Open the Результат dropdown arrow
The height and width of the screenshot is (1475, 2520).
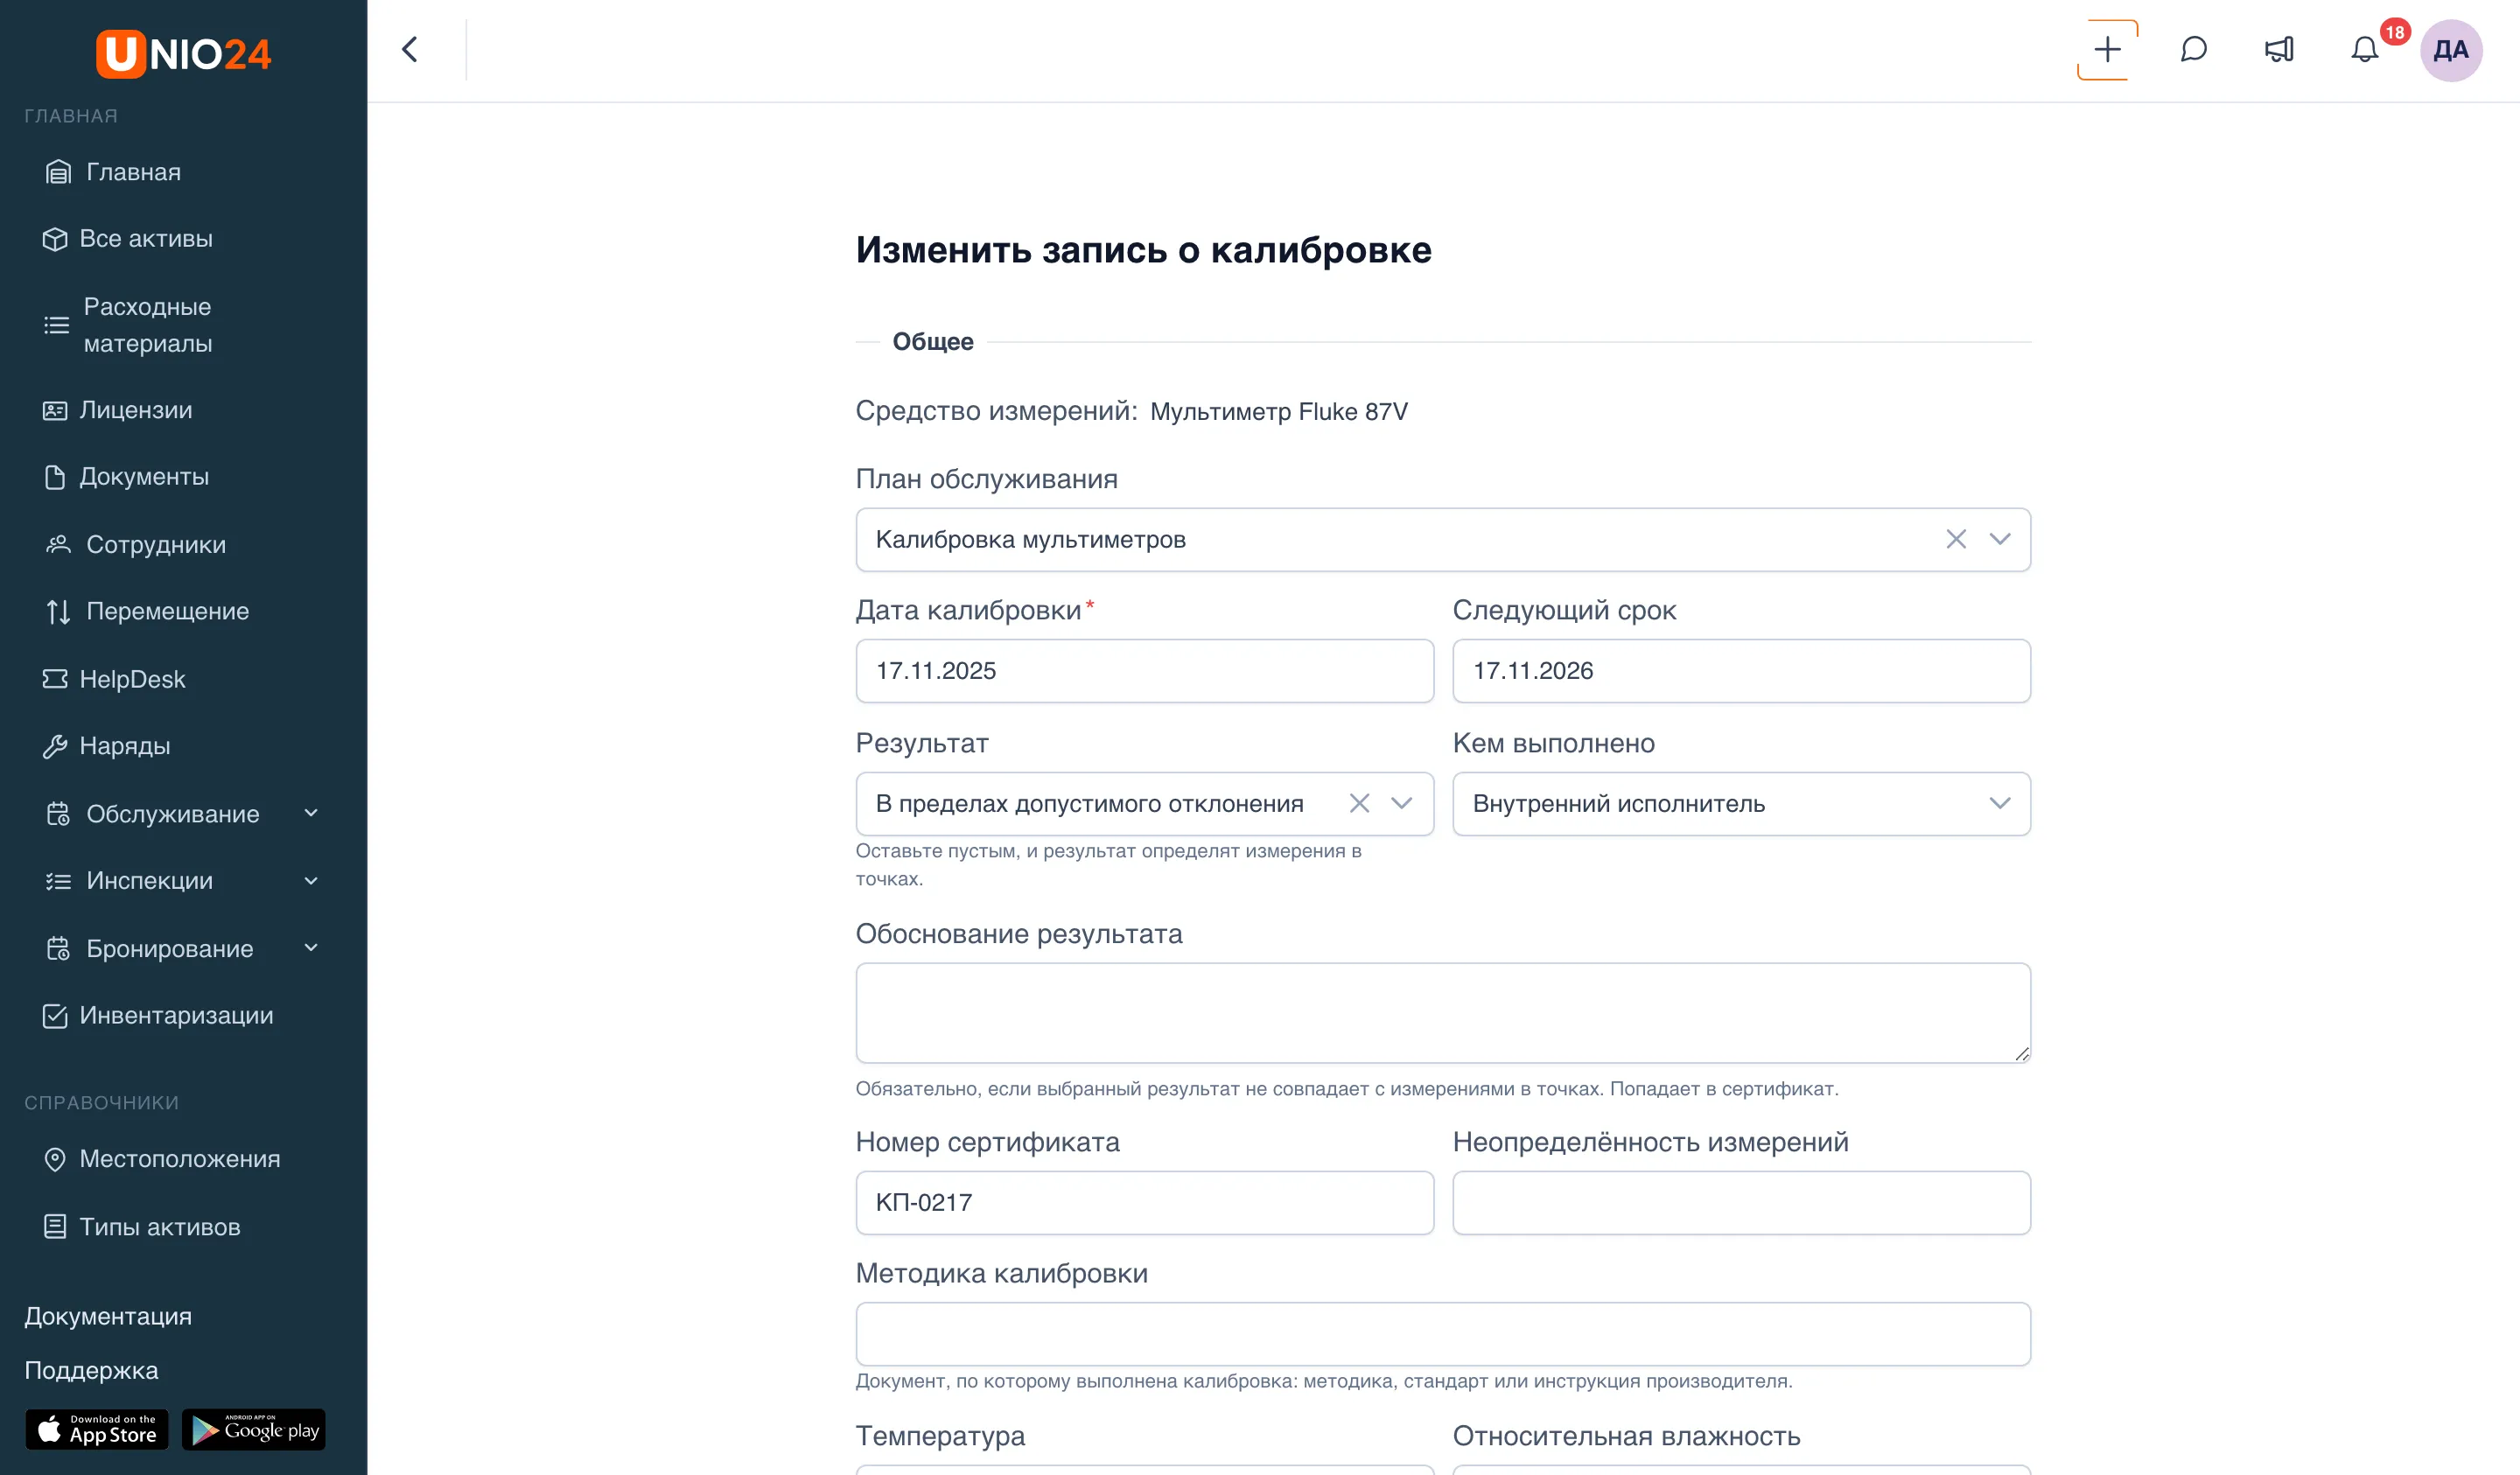1402,803
